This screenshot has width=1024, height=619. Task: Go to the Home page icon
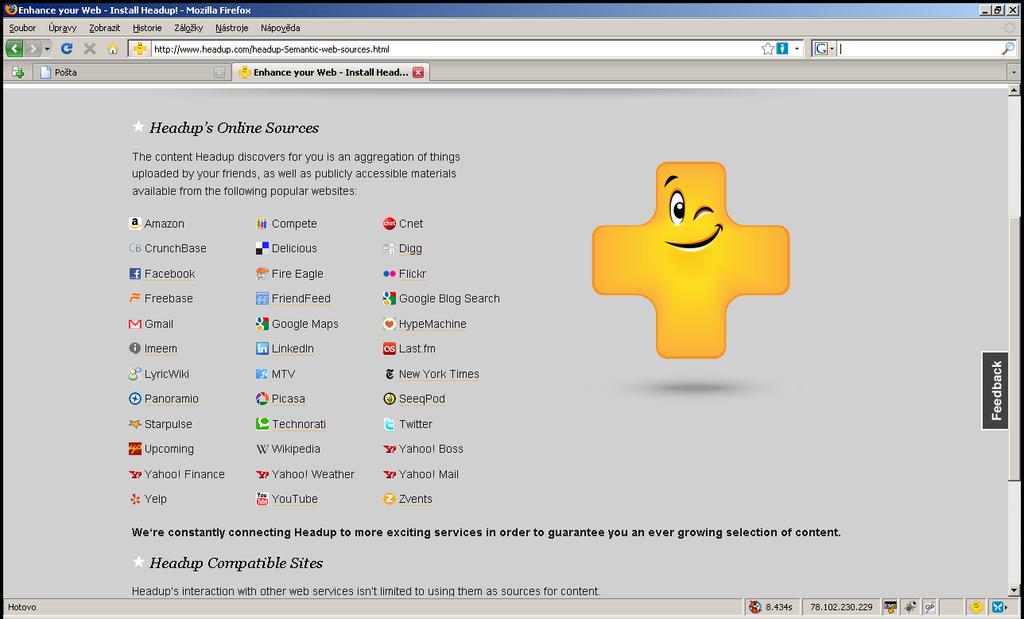pos(112,48)
